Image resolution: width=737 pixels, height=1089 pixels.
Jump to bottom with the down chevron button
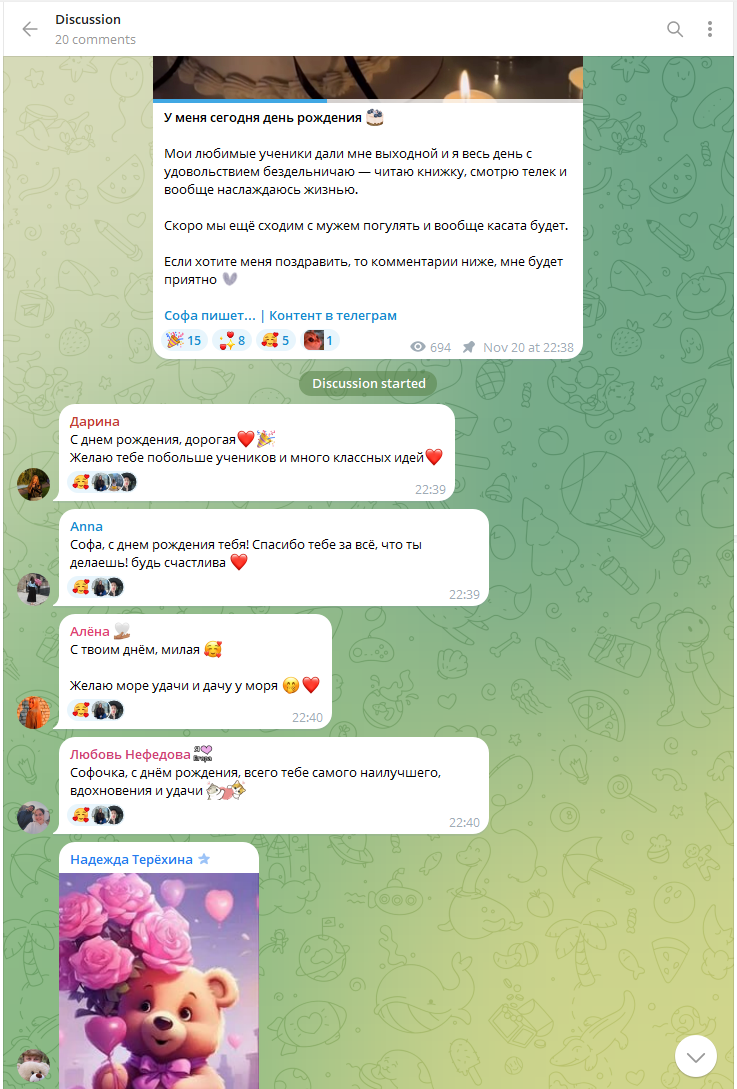[x=695, y=1056]
